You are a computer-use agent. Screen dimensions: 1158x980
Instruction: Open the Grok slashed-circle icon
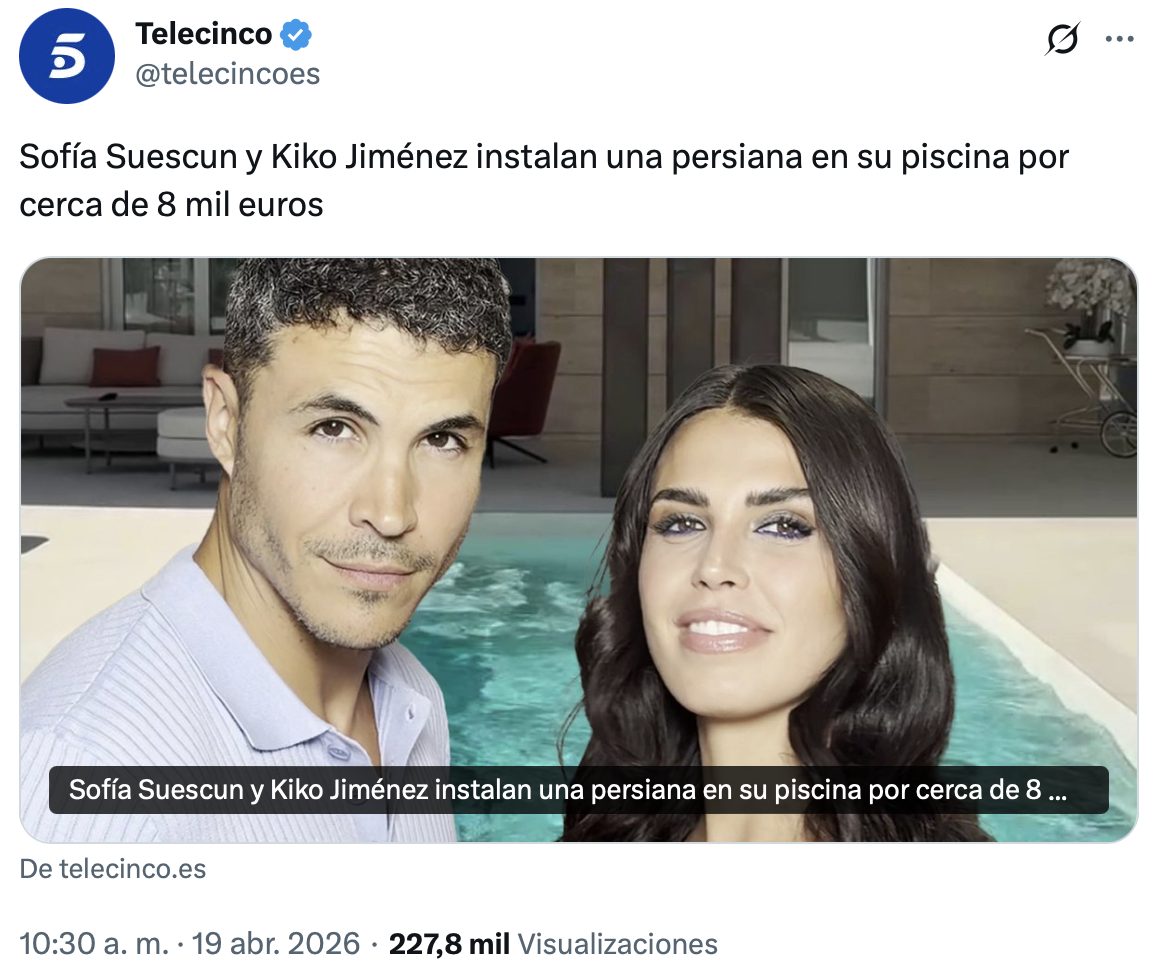click(x=1062, y=38)
